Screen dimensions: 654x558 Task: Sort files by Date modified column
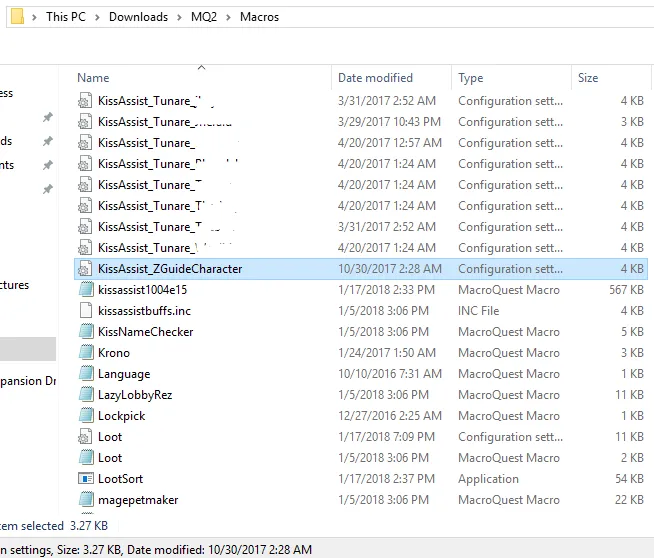coord(375,78)
